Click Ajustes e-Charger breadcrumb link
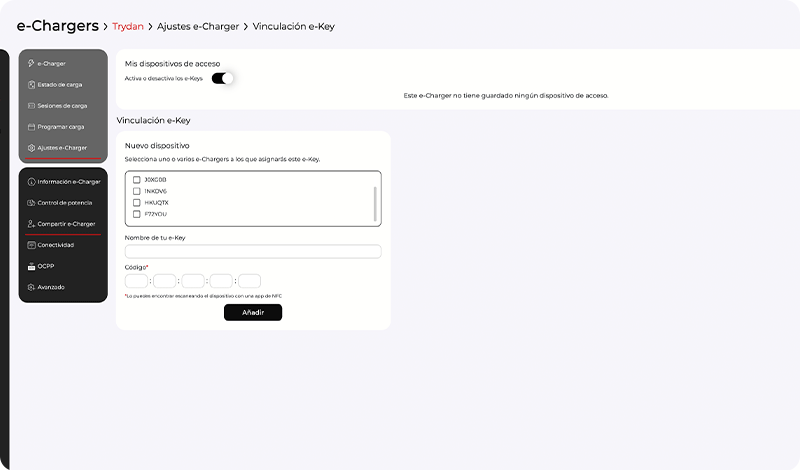 (x=196, y=26)
